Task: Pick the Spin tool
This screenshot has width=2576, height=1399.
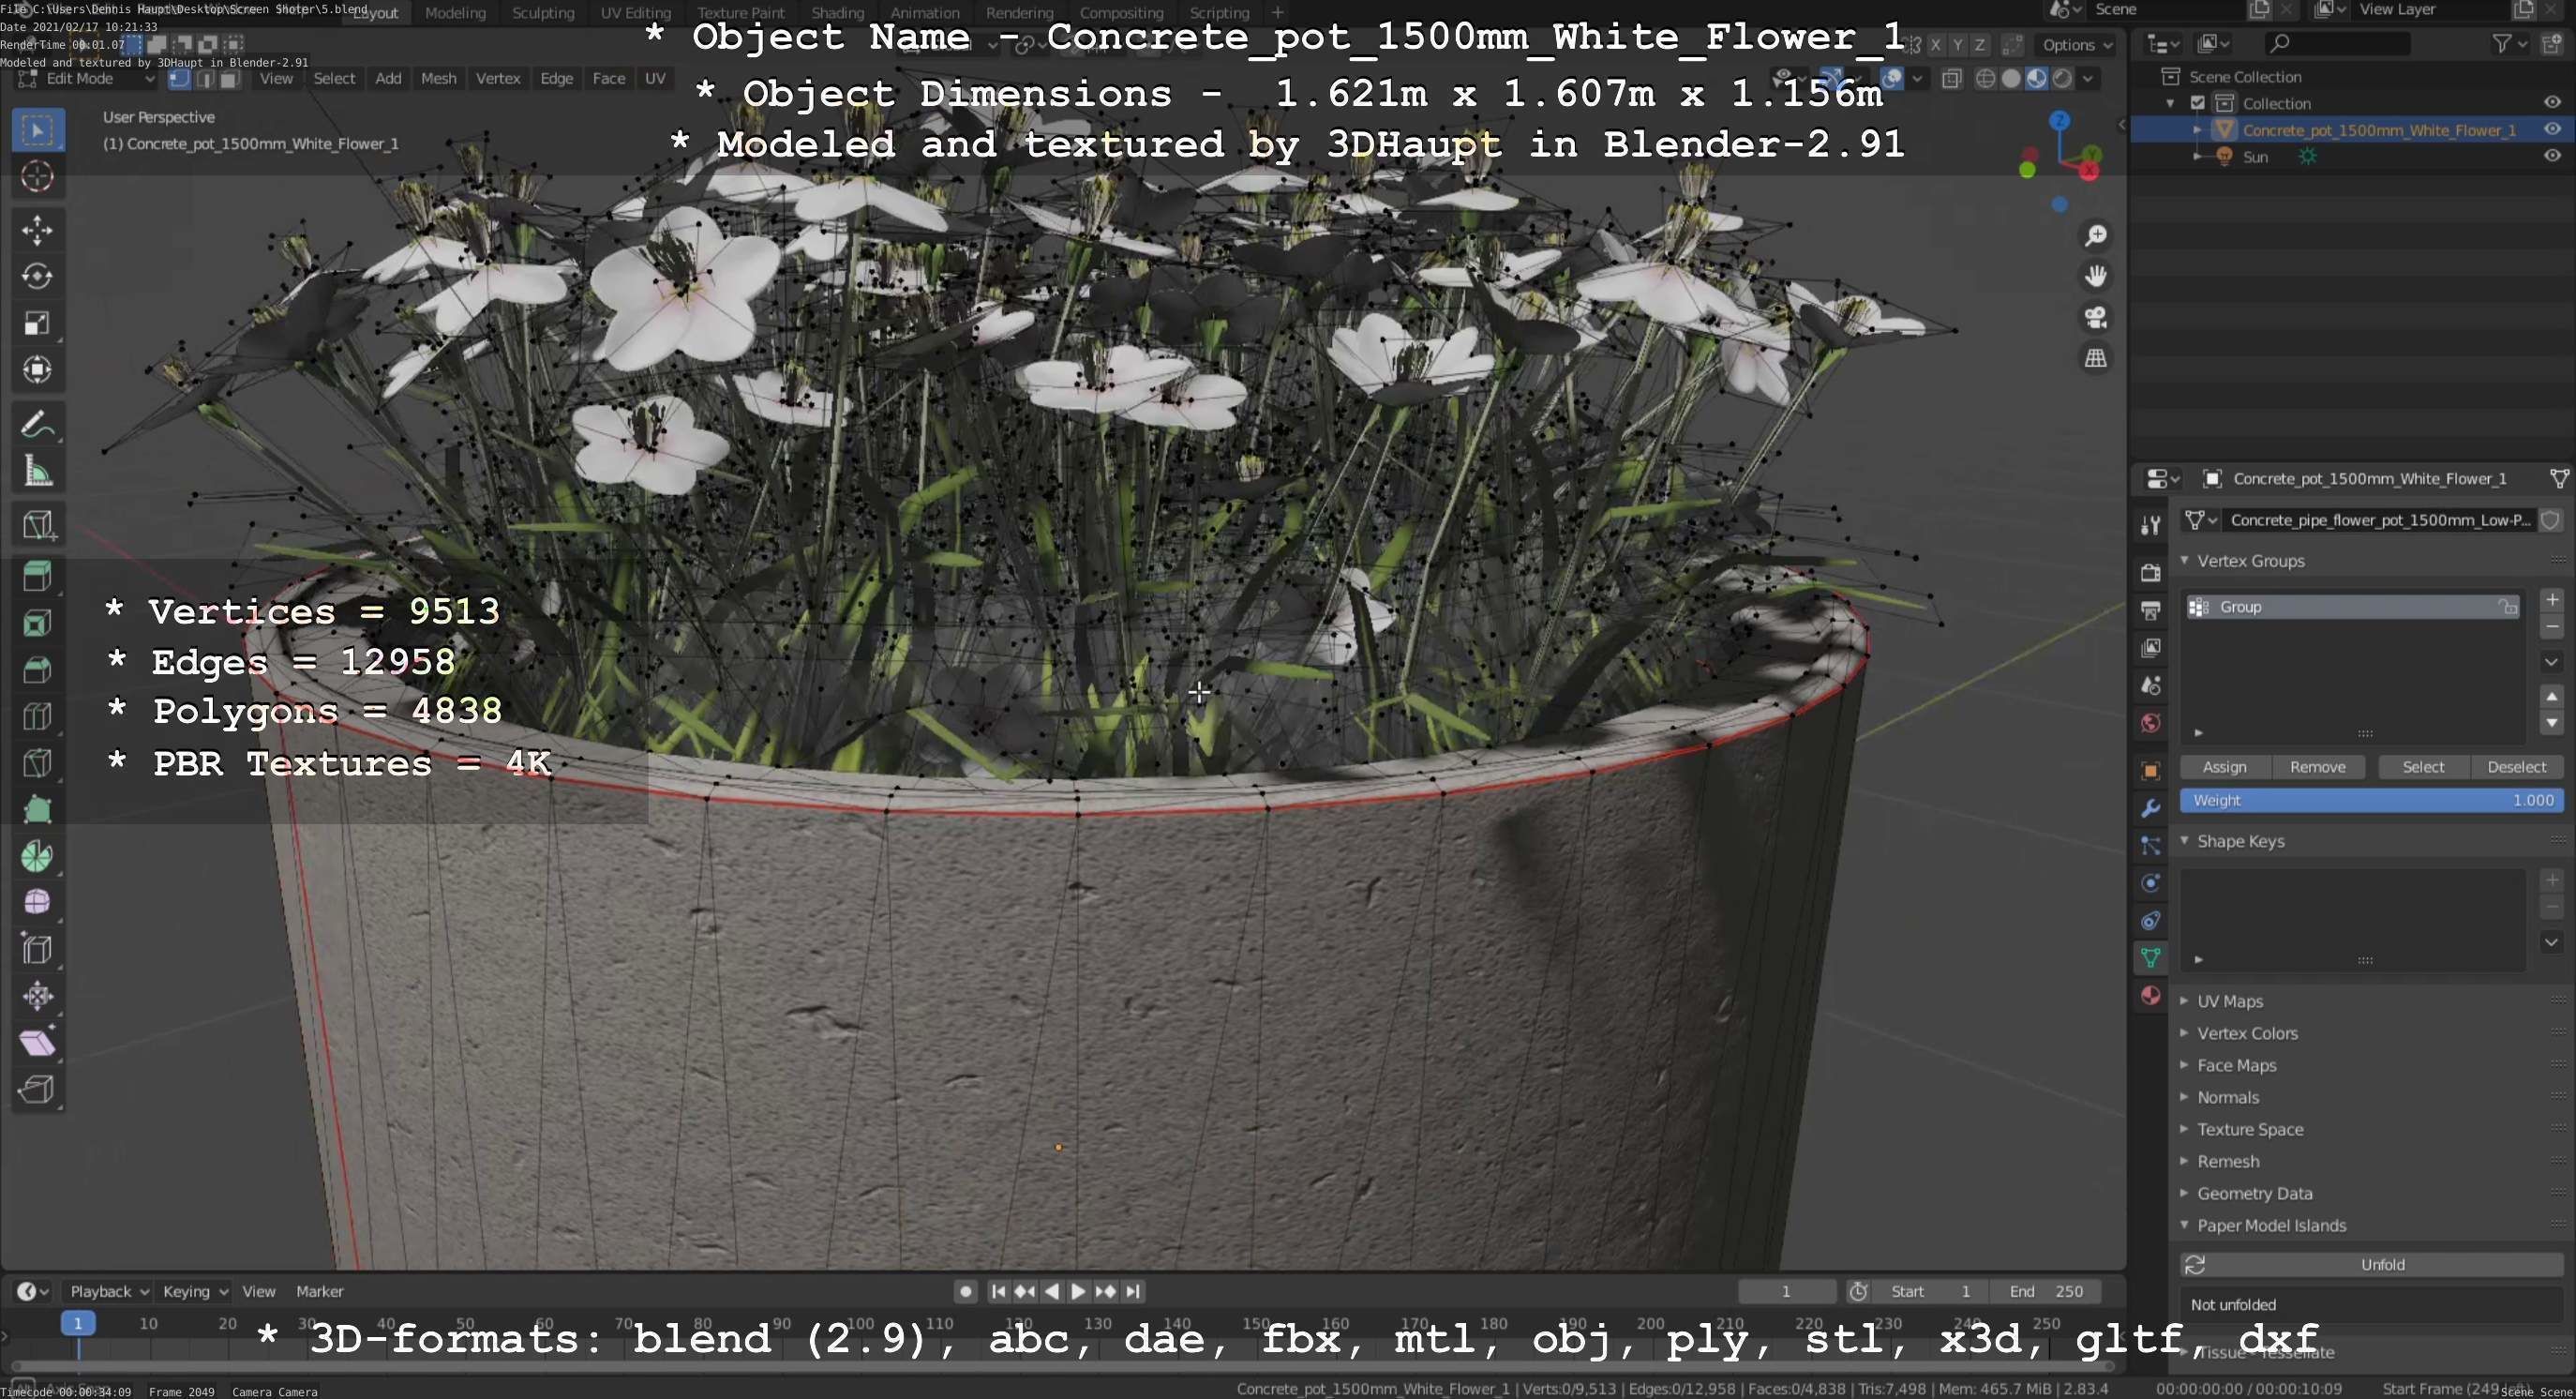Action: 38,856
